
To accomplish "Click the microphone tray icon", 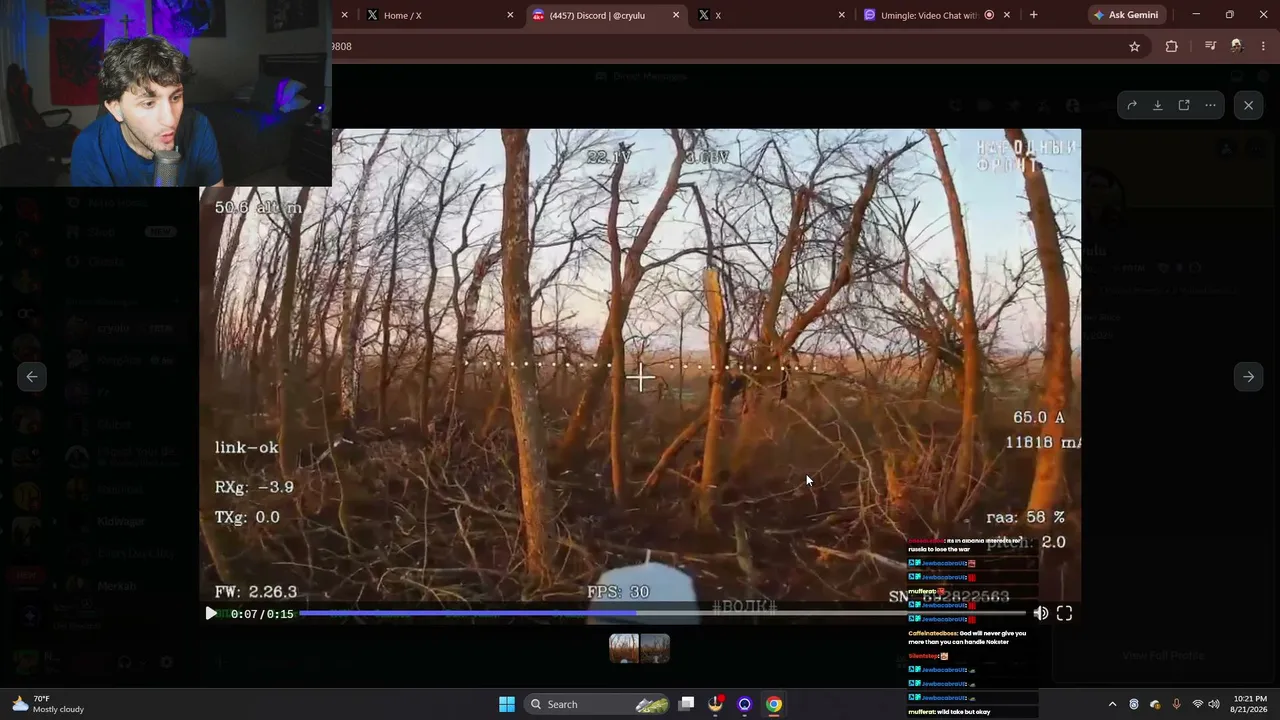I will [1176, 704].
